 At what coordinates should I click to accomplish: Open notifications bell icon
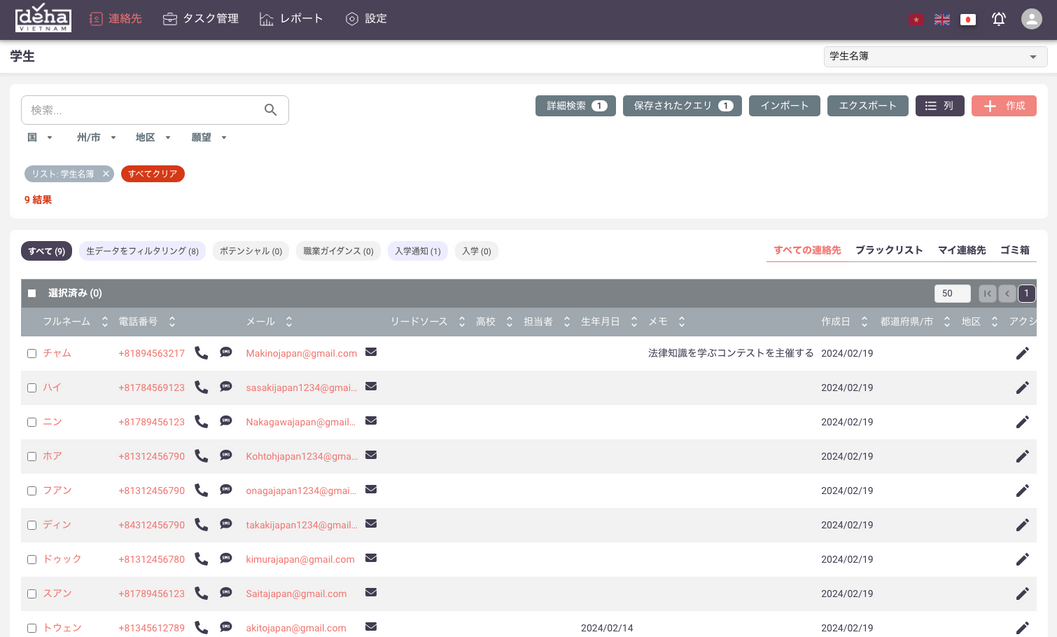click(x=998, y=19)
